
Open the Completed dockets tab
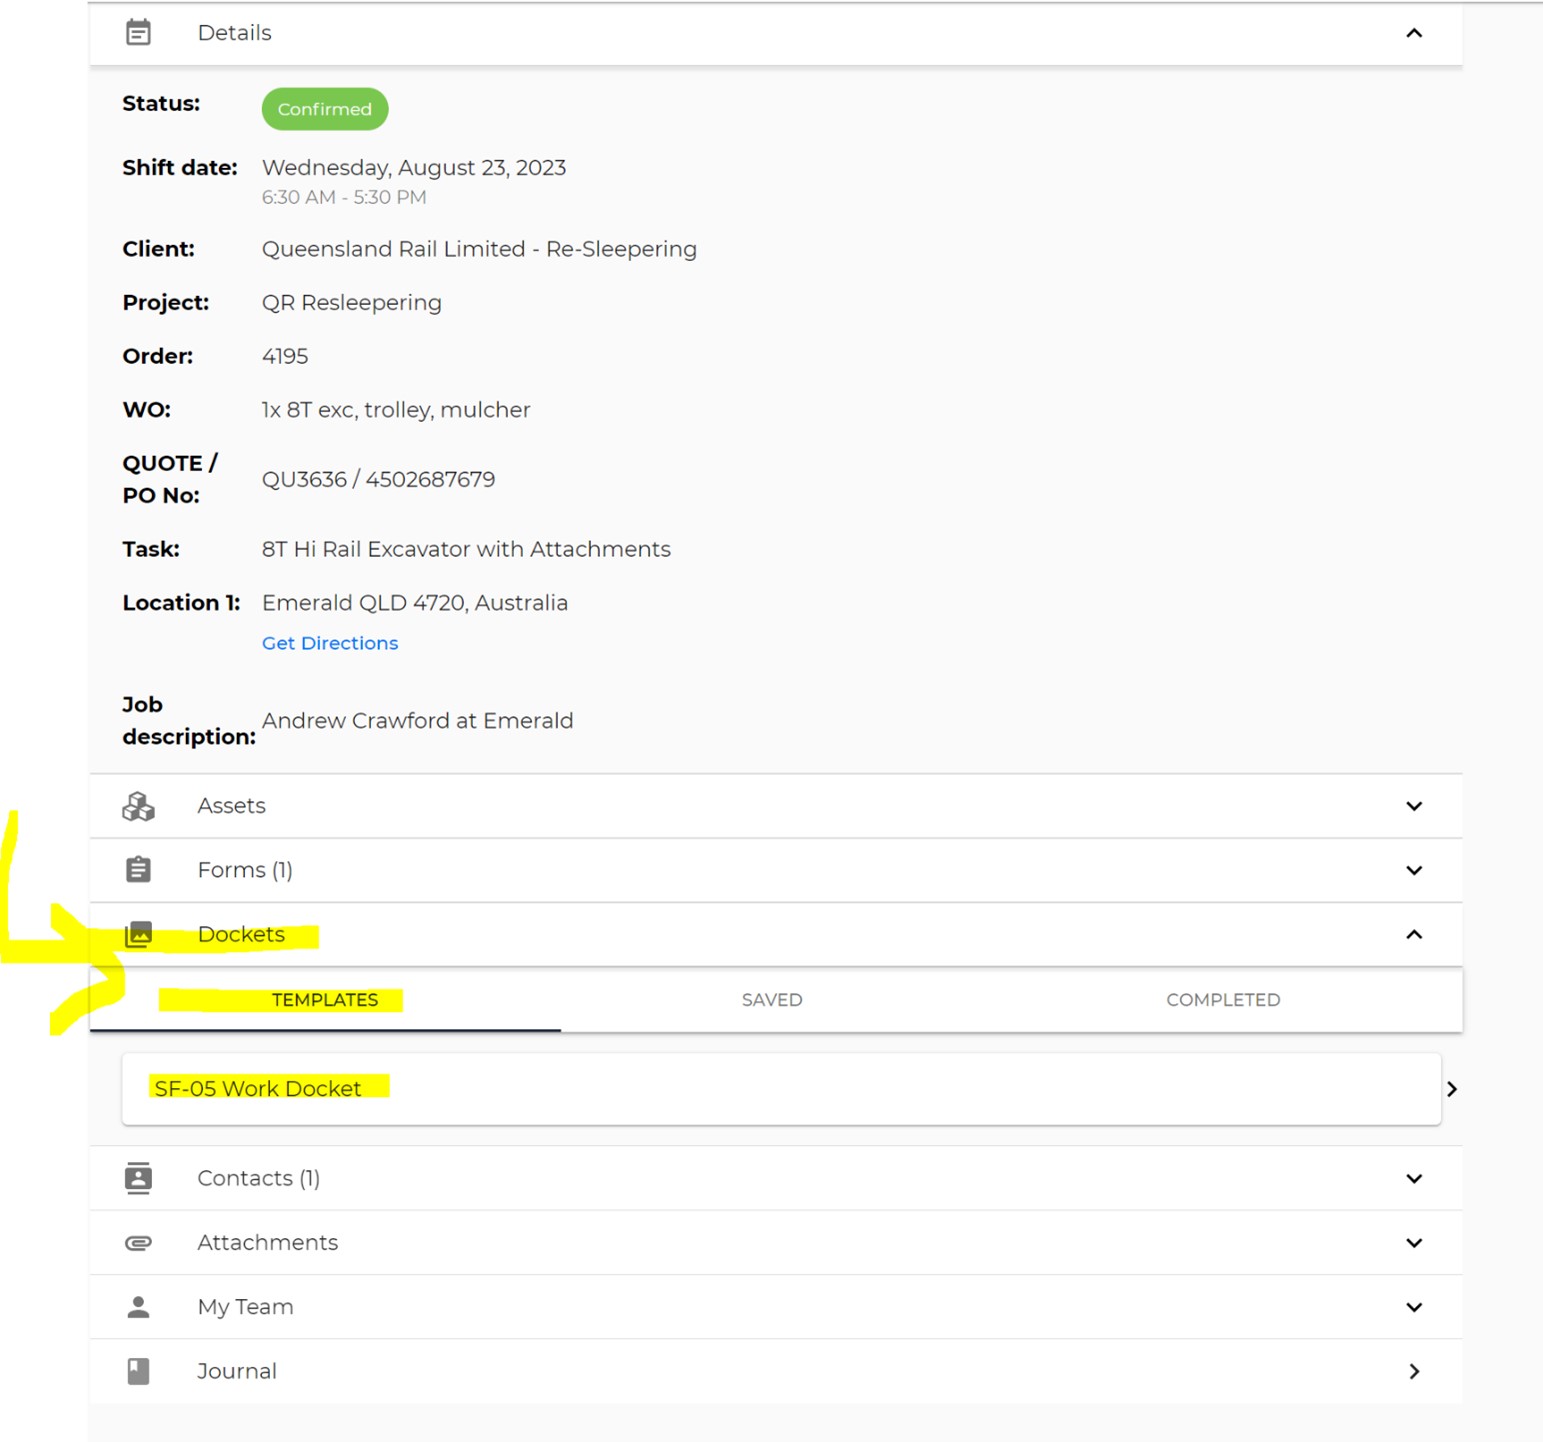(1222, 1000)
